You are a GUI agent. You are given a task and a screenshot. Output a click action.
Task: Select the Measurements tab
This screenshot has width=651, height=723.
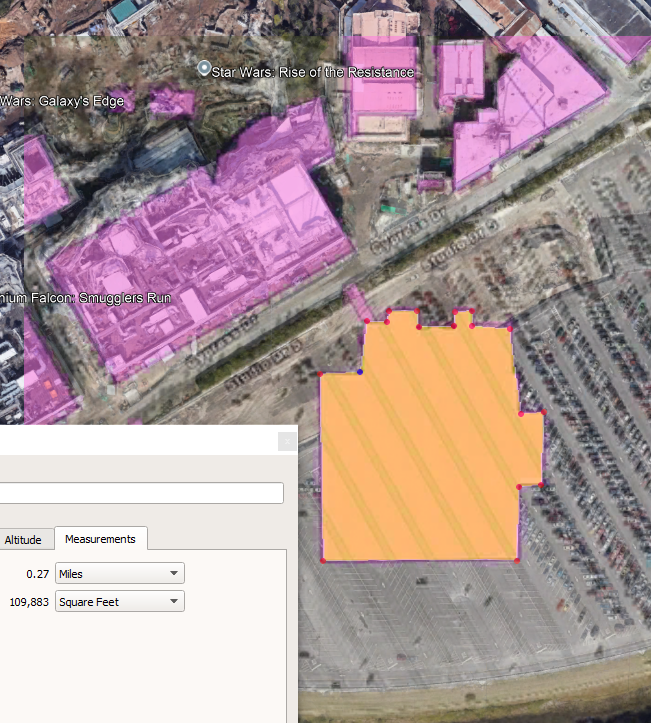100,539
